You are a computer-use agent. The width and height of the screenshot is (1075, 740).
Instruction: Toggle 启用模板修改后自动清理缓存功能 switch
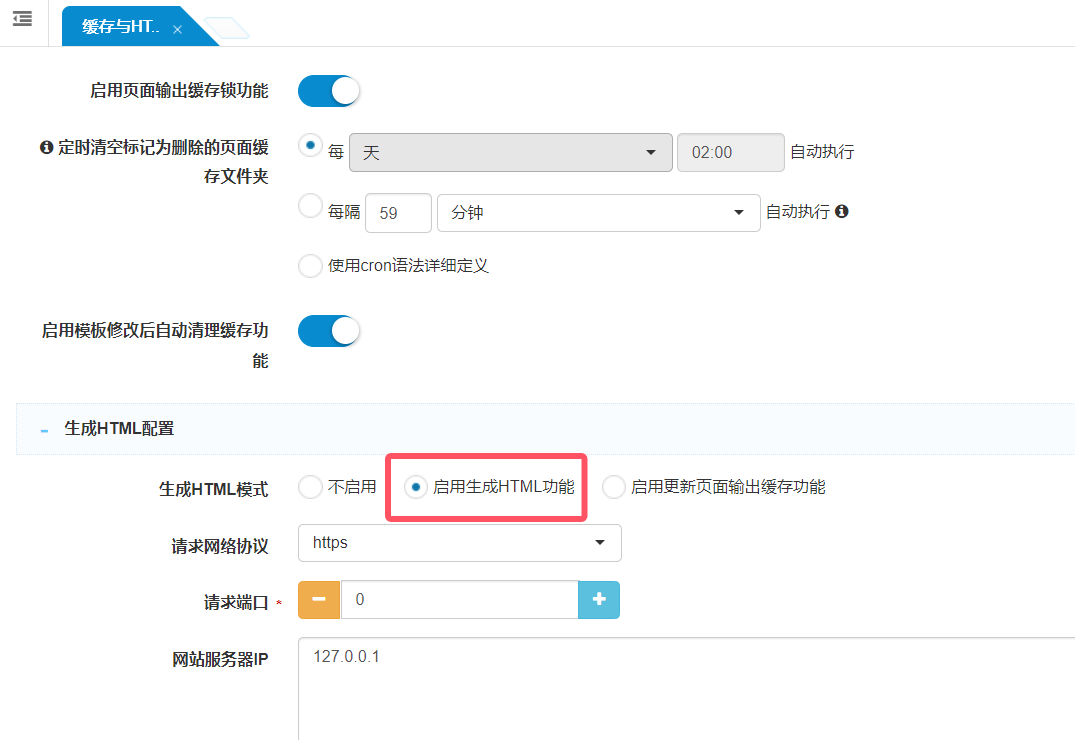(x=328, y=331)
